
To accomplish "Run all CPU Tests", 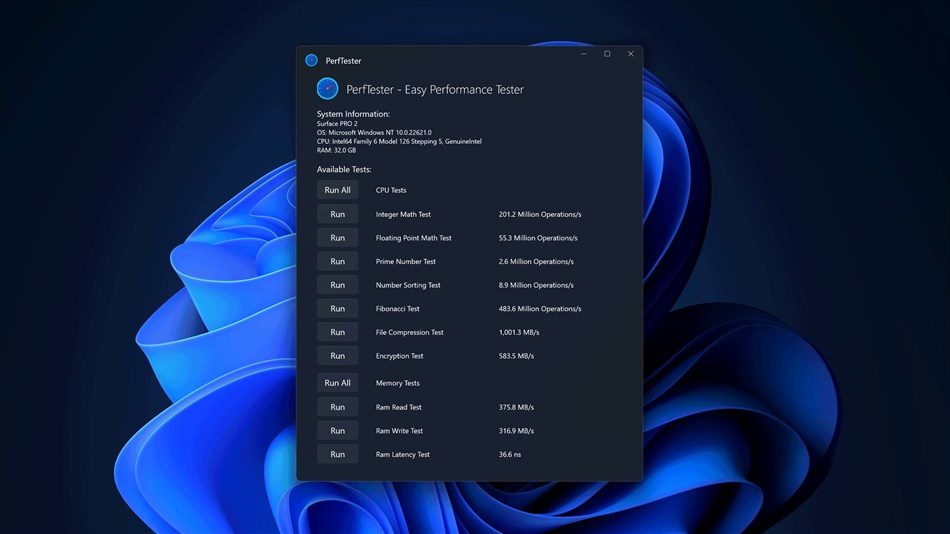I will pyautogui.click(x=337, y=190).
